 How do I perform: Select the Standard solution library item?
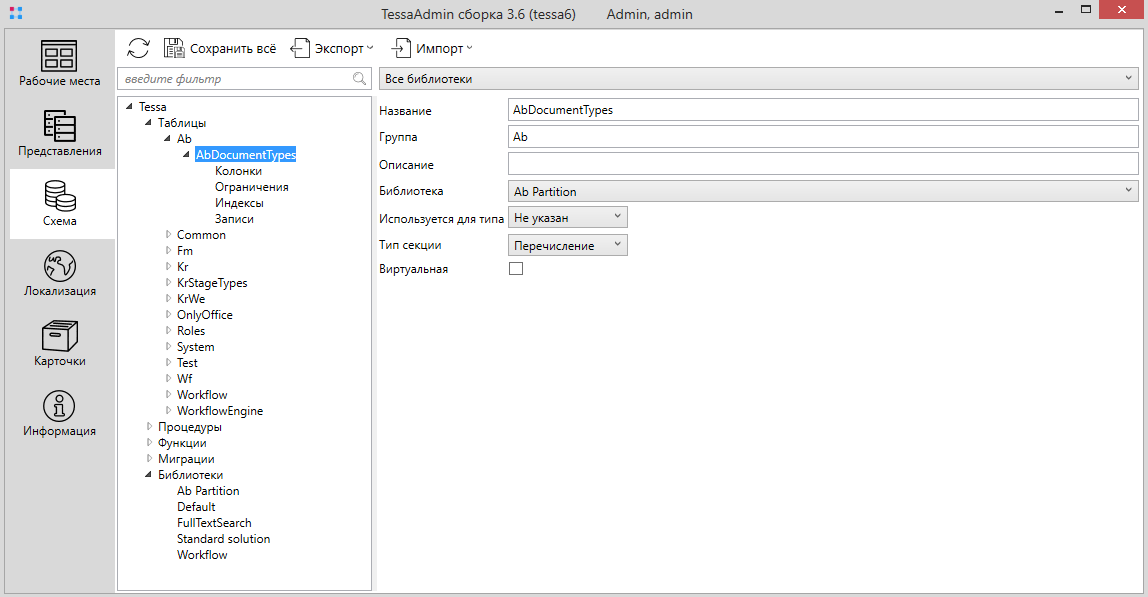223,539
